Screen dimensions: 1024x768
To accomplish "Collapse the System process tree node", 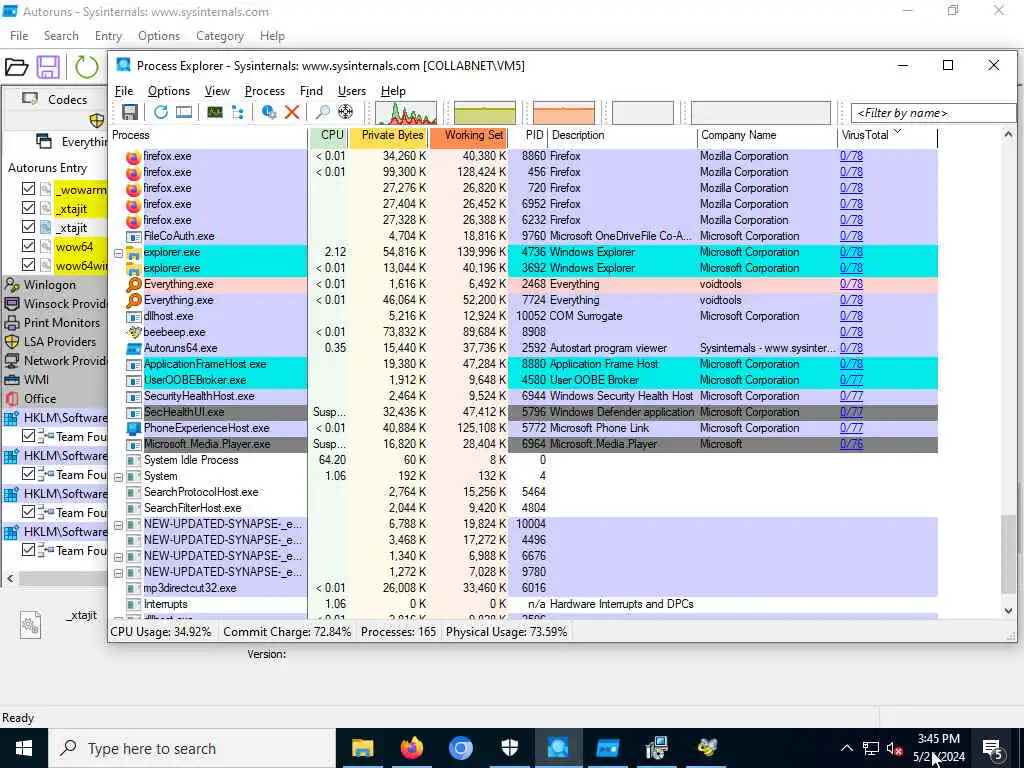I will [118, 477].
